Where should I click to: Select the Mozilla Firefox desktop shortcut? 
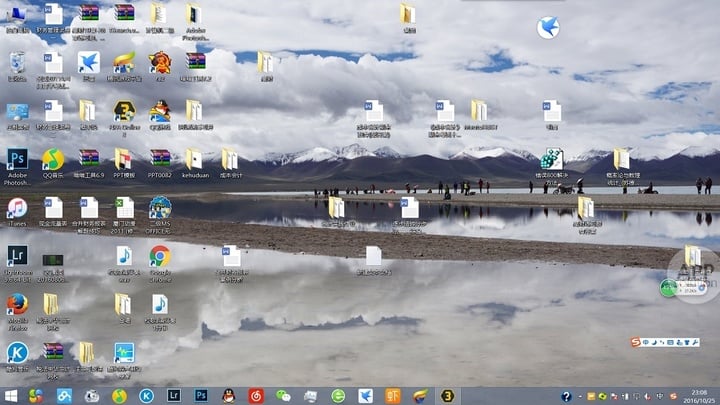click(x=17, y=312)
